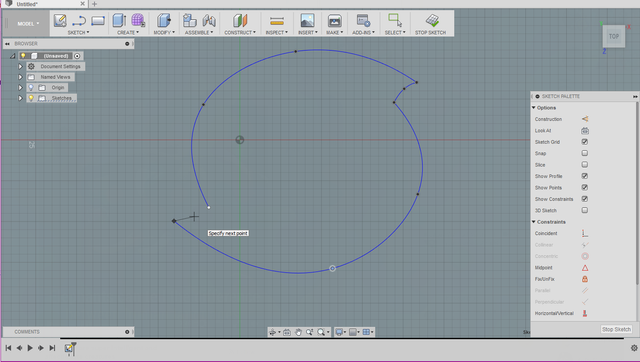Image resolution: width=640 pixels, height=362 pixels.
Task: Click the Fit zoom magnifier icon
Action: [x=321, y=332]
